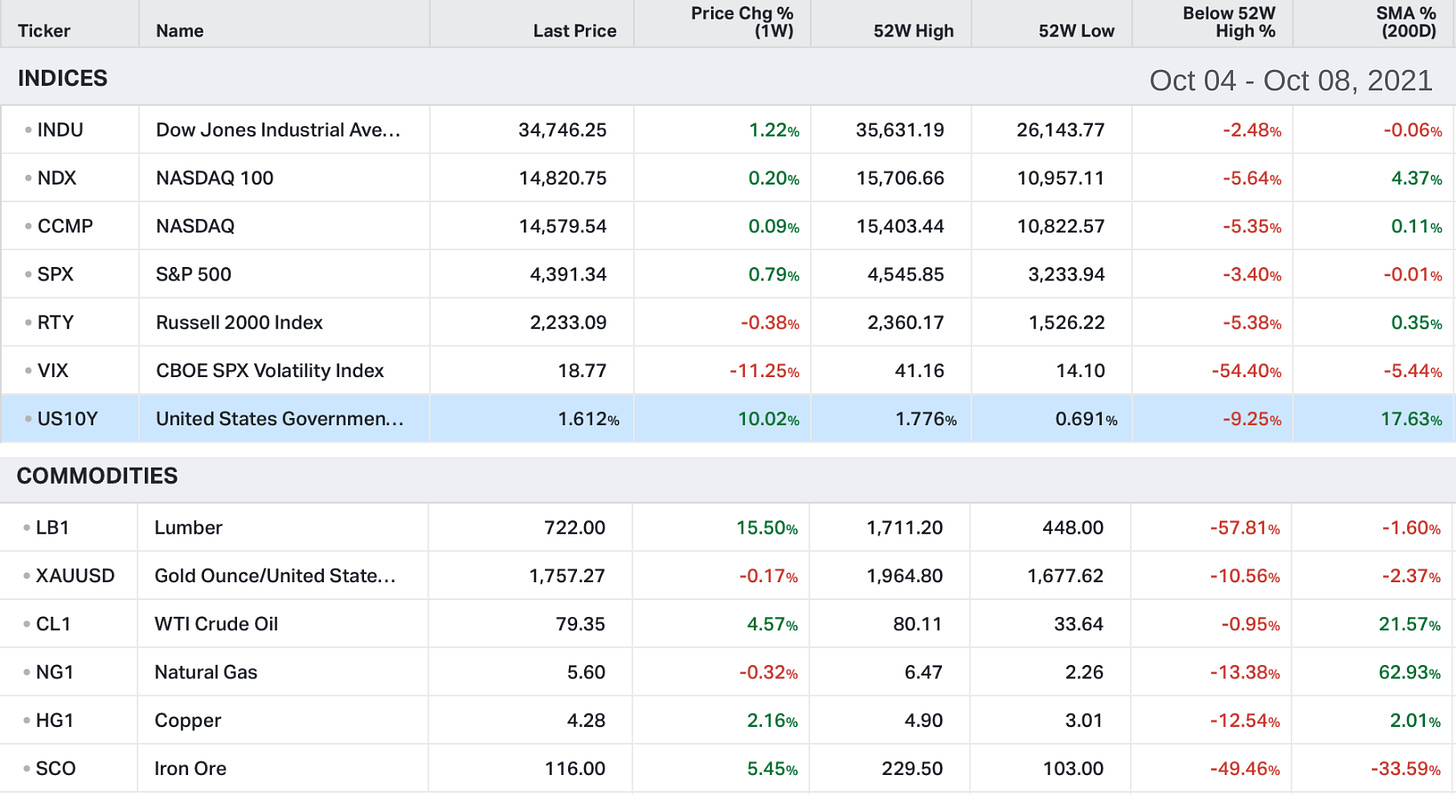Sort by Below 52W High % header
The width and height of the screenshot is (1456, 805).
1230,22
